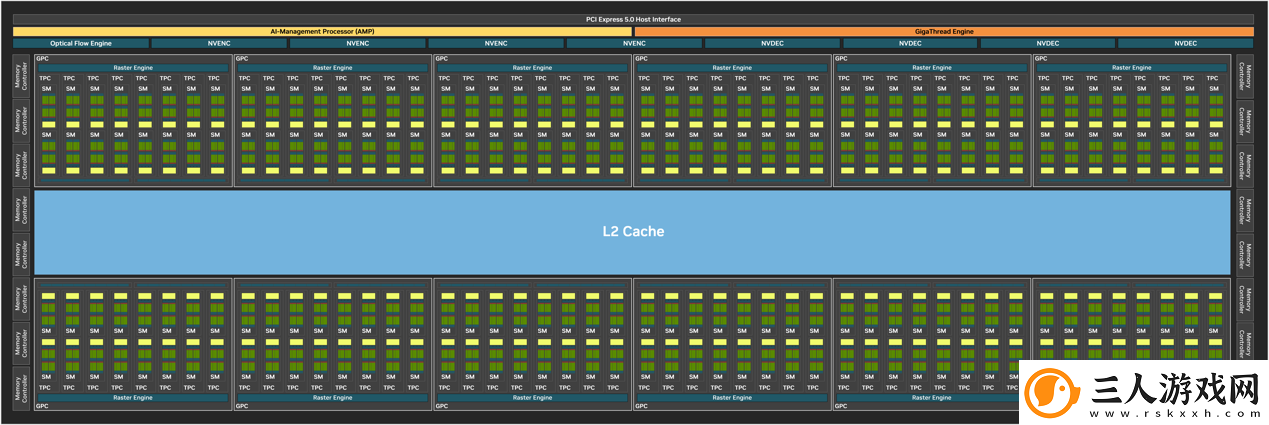Select the Raster Engine bar in the lower-left GPC
1269x425 pixels.
tap(132, 397)
